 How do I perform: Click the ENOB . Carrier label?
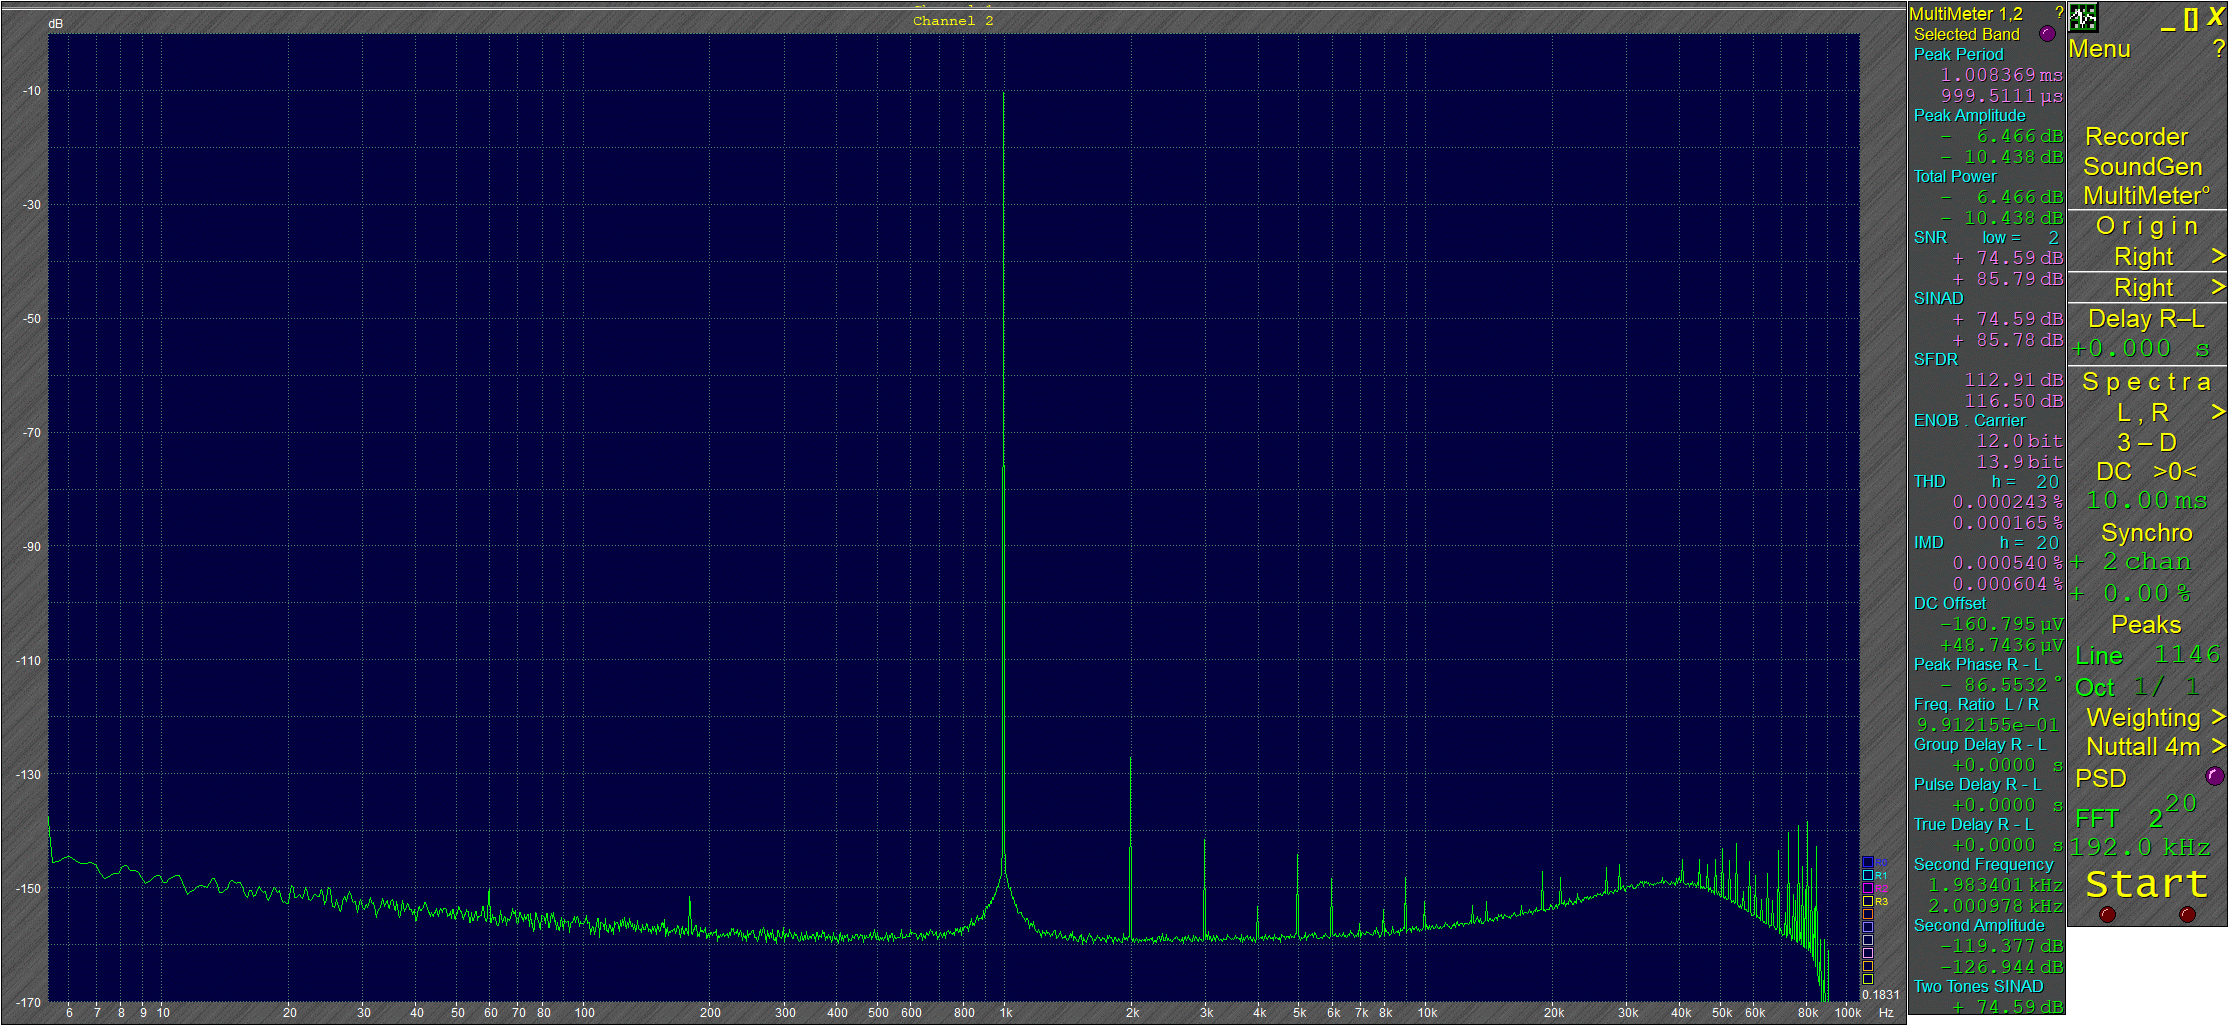pyautogui.click(x=1969, y=421)
